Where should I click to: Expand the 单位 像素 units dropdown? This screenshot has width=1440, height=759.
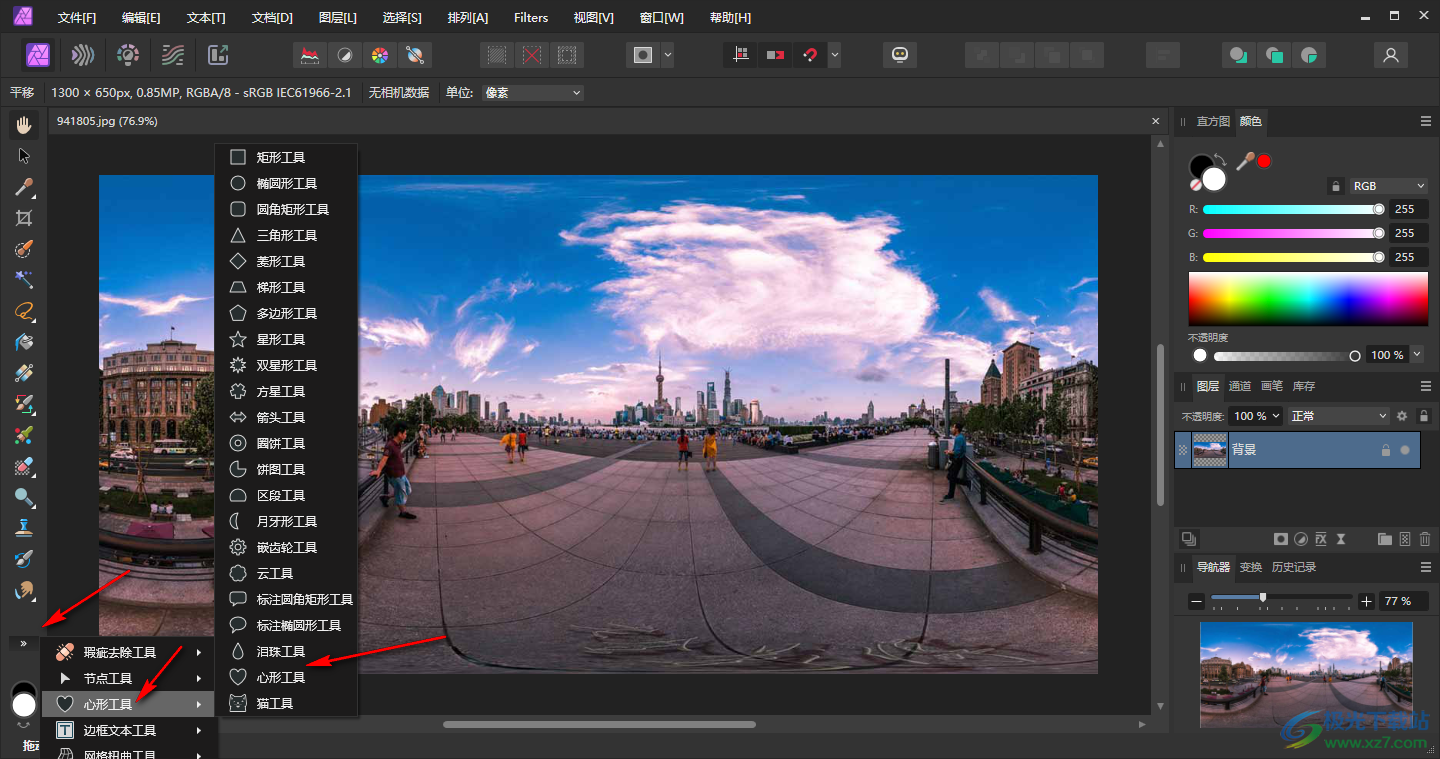[532, 93]
